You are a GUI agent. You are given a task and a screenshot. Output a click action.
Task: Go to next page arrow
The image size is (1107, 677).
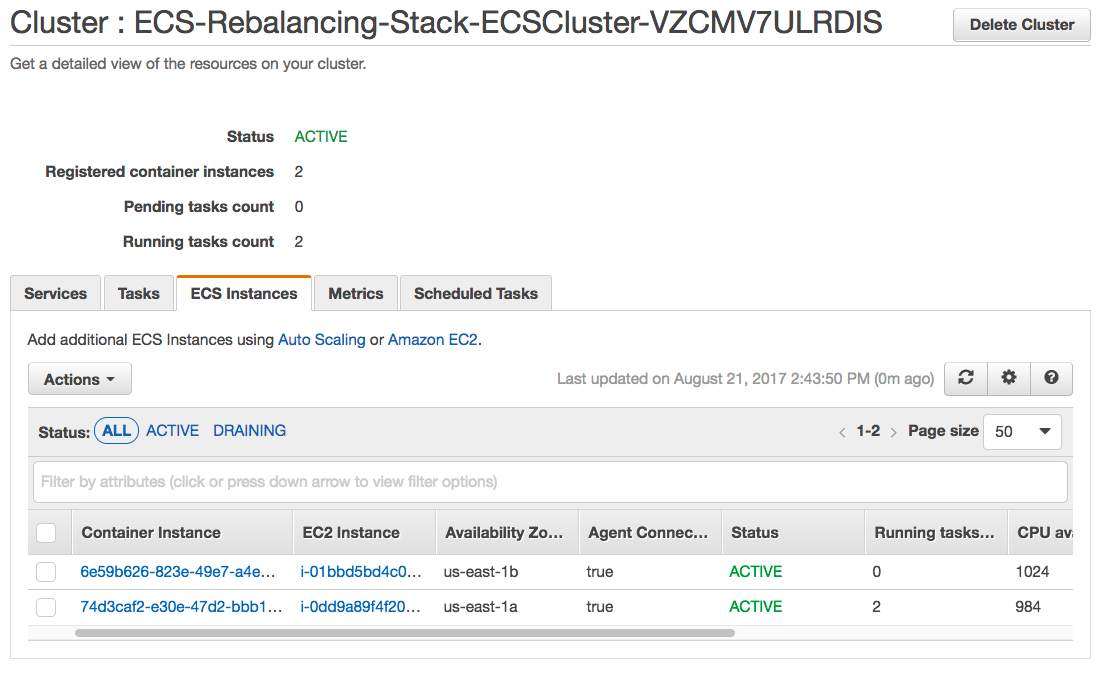(x=893, y=432)
